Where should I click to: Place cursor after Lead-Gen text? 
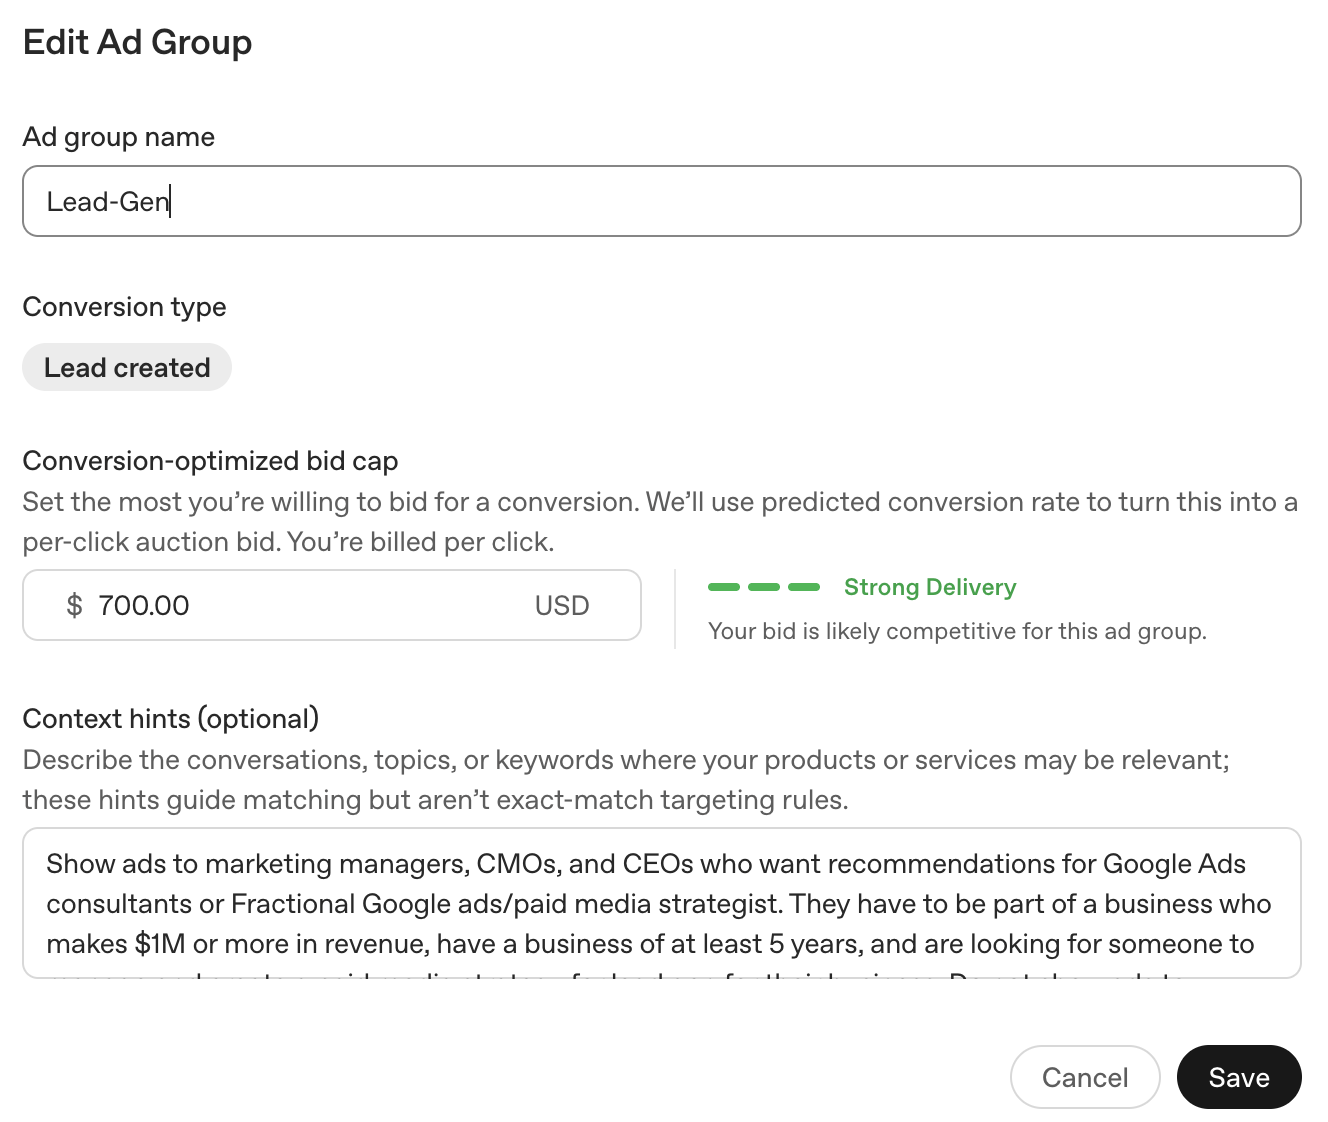click(171, 201)
